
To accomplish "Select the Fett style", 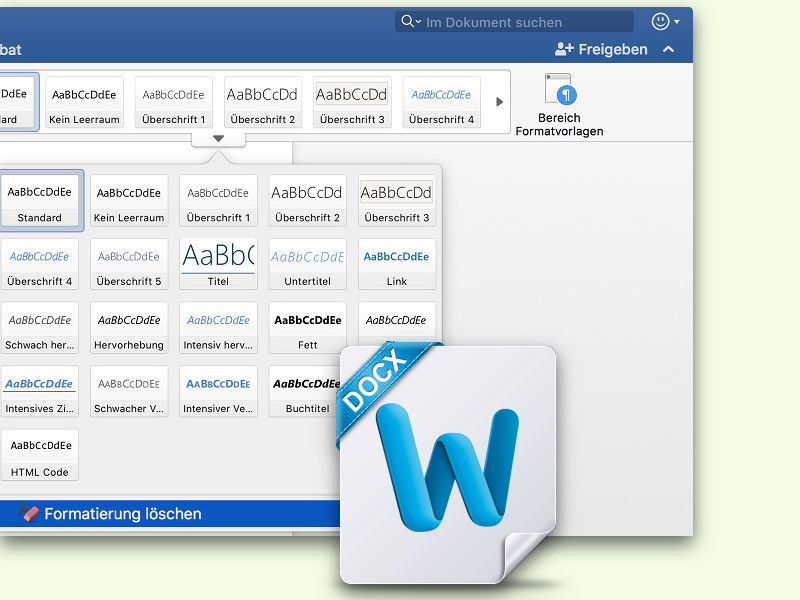I will [308, 328].
